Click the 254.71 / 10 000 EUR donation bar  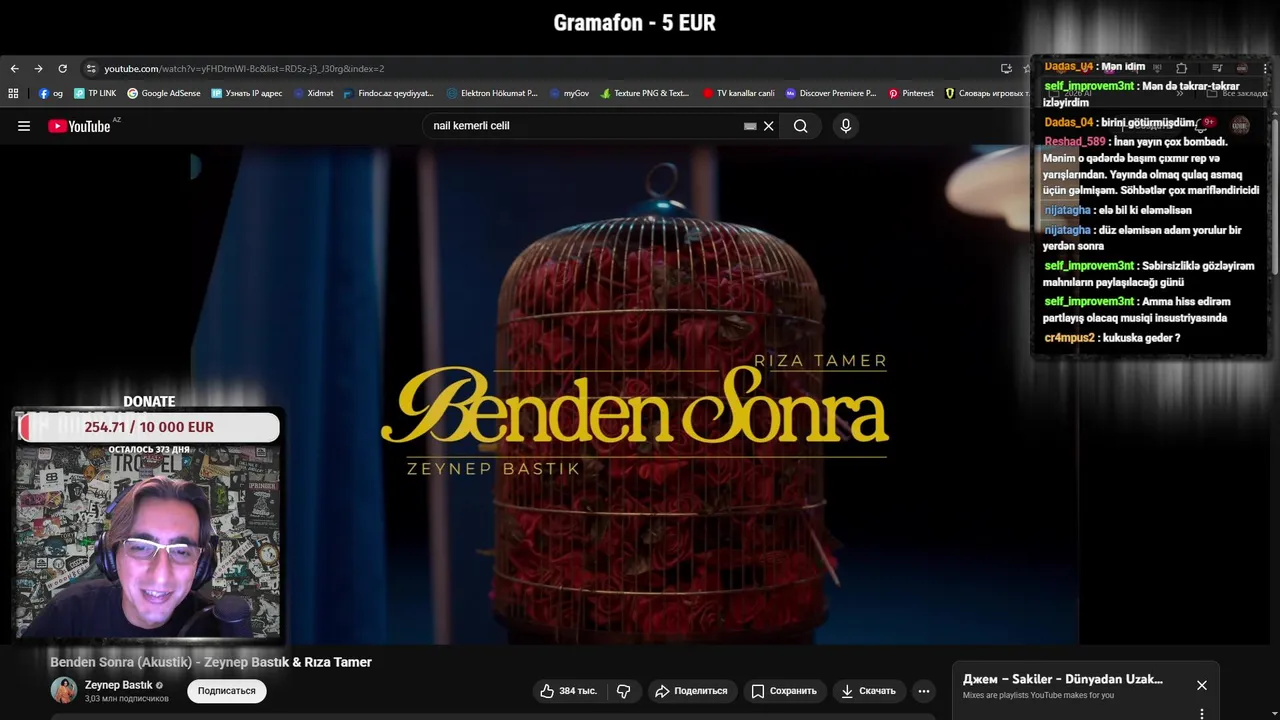tap(149, 427)
